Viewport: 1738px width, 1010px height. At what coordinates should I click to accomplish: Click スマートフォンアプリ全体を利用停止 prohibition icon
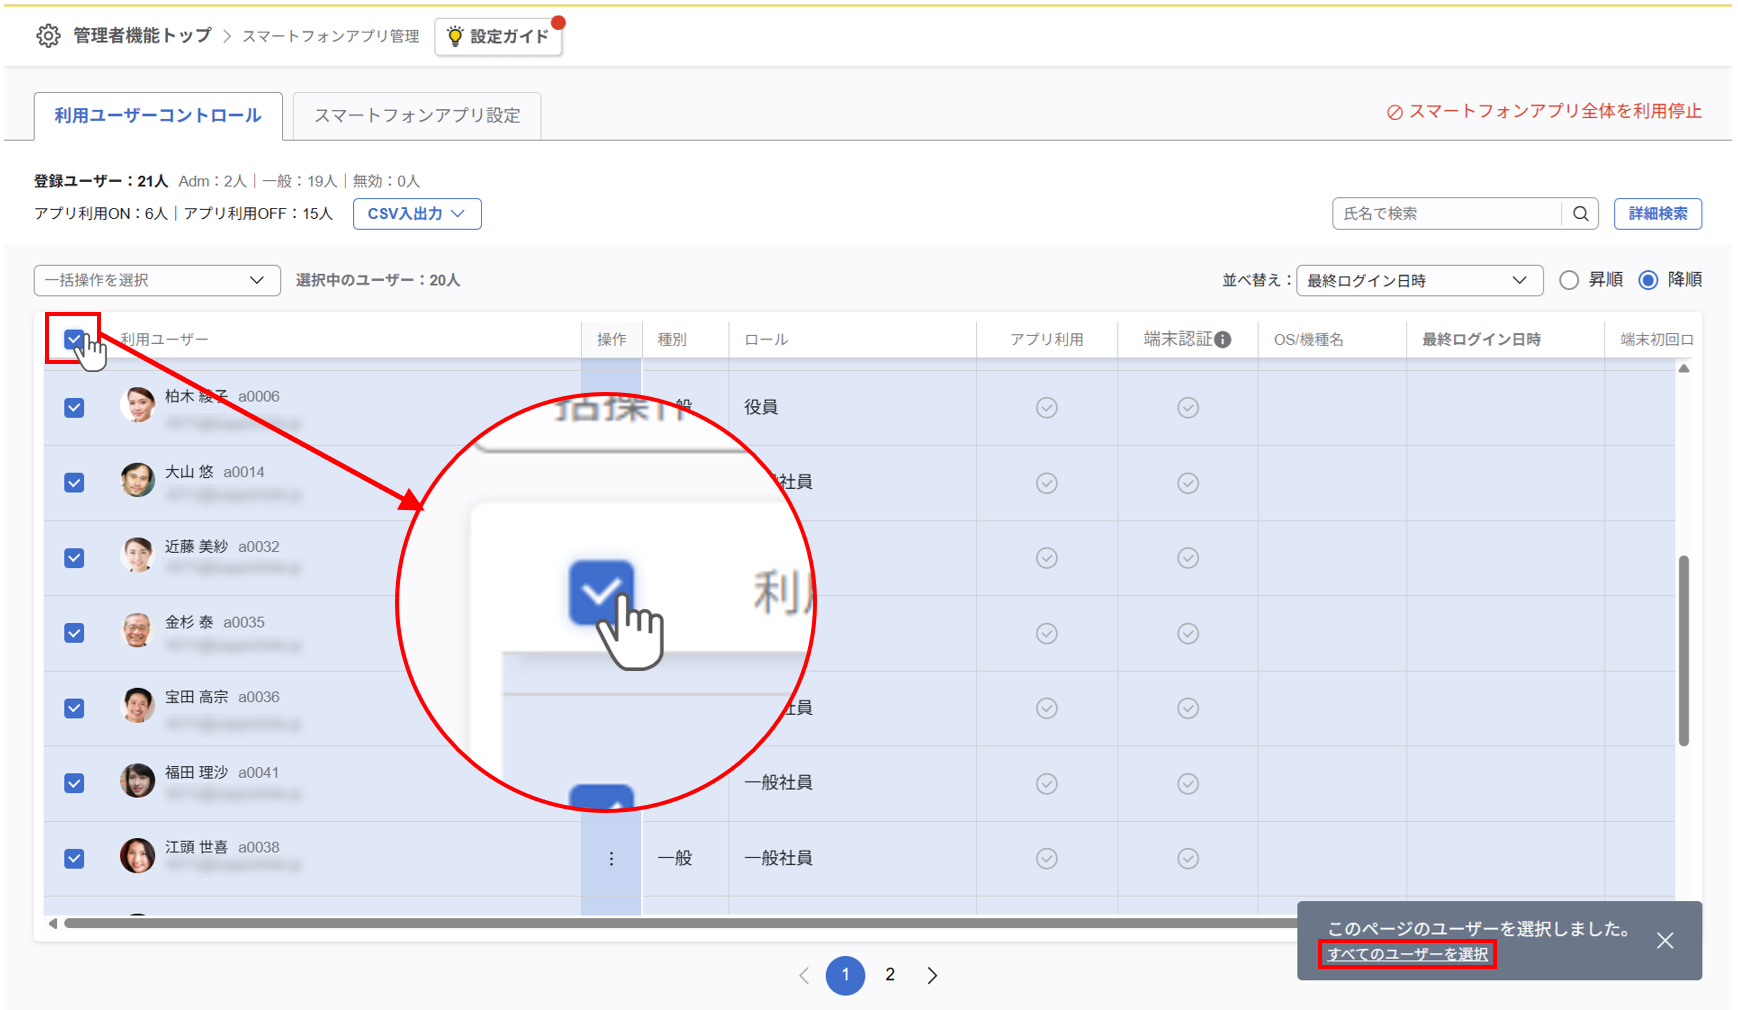(1395, 111)
